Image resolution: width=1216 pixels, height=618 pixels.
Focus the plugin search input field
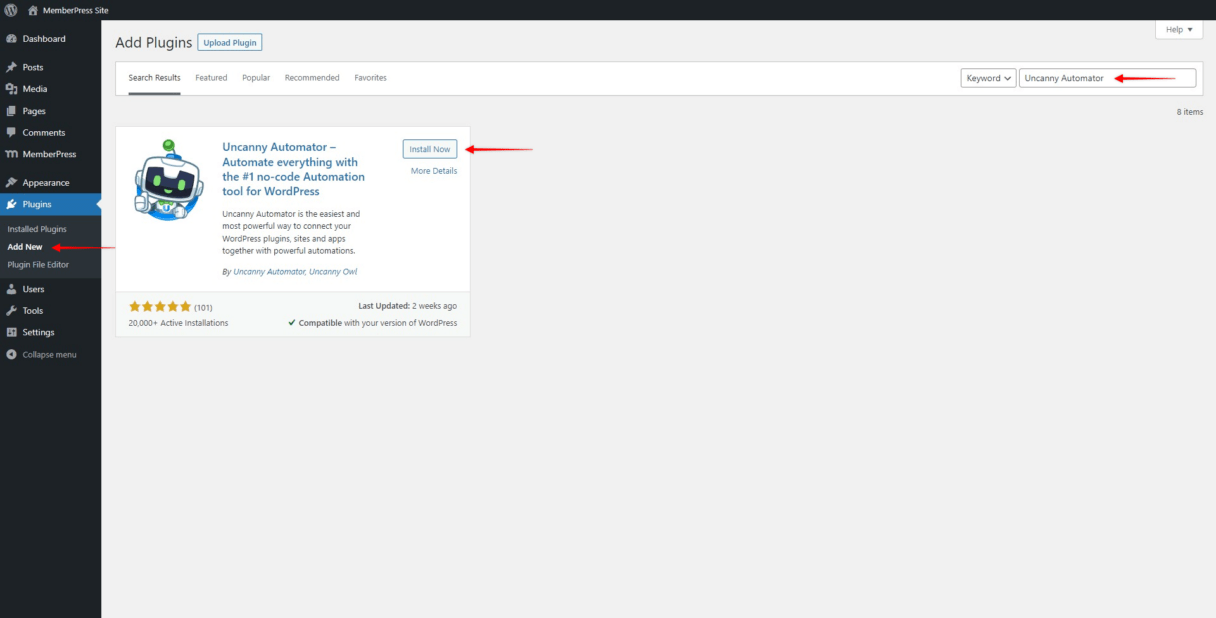click(x=1107, y=78)
